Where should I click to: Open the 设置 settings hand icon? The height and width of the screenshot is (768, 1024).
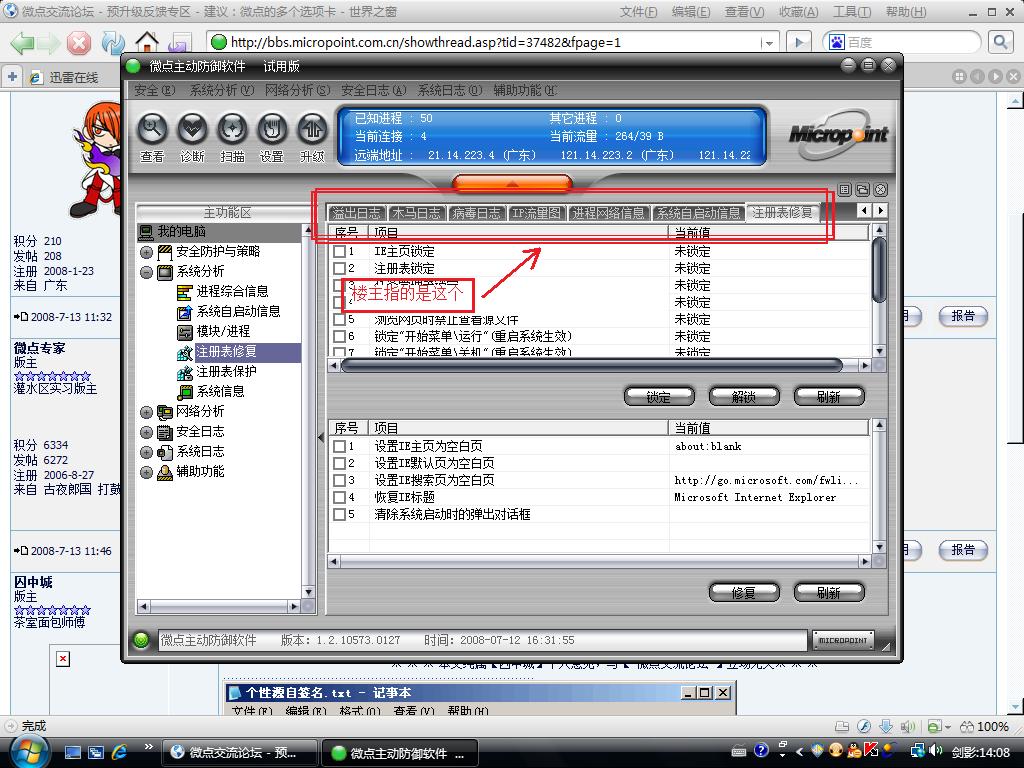click(x=272, y=129)
